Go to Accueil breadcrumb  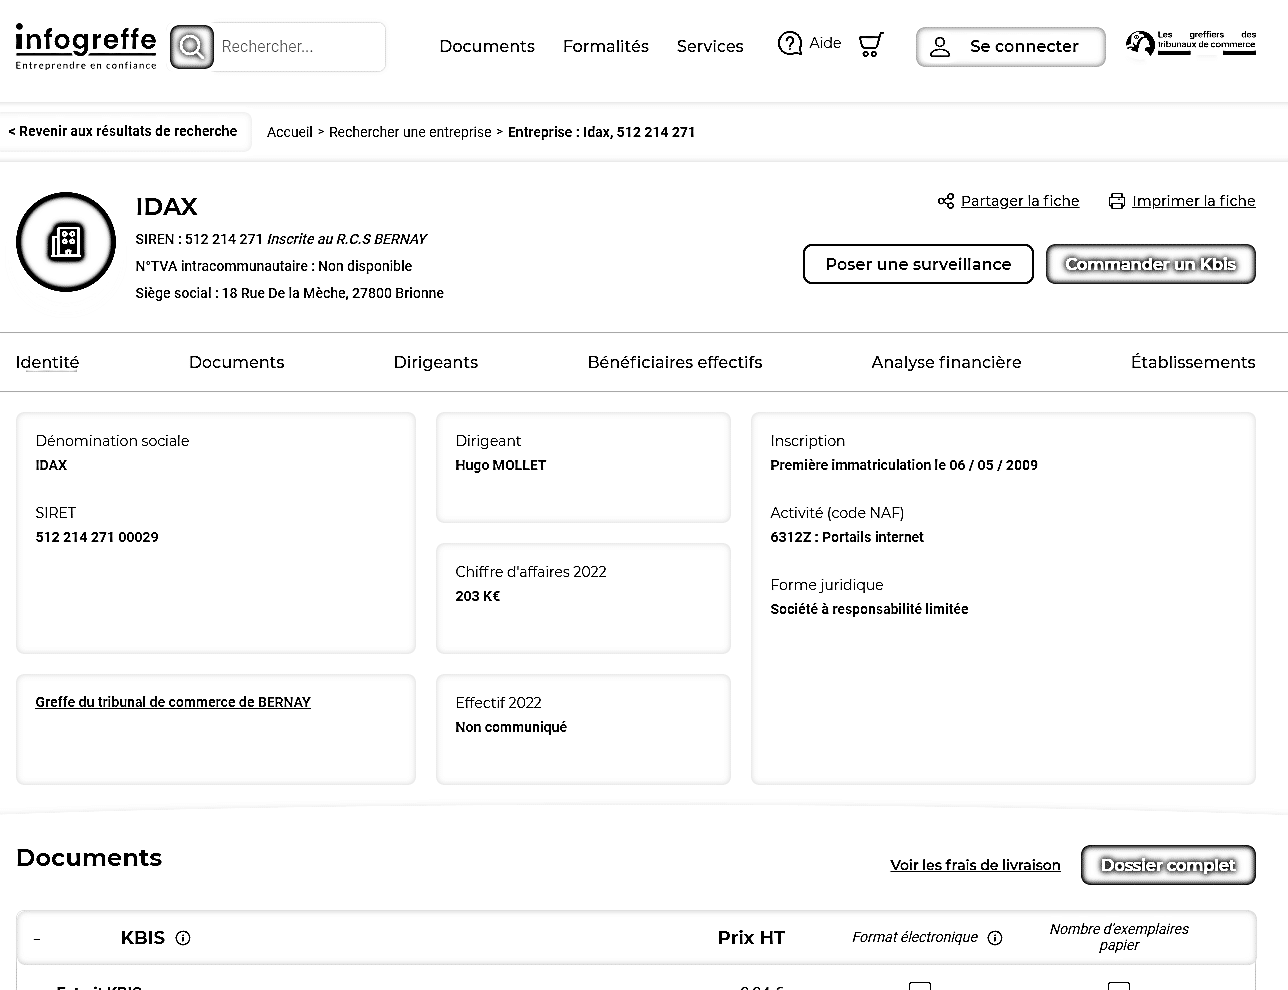click(290, 132)
